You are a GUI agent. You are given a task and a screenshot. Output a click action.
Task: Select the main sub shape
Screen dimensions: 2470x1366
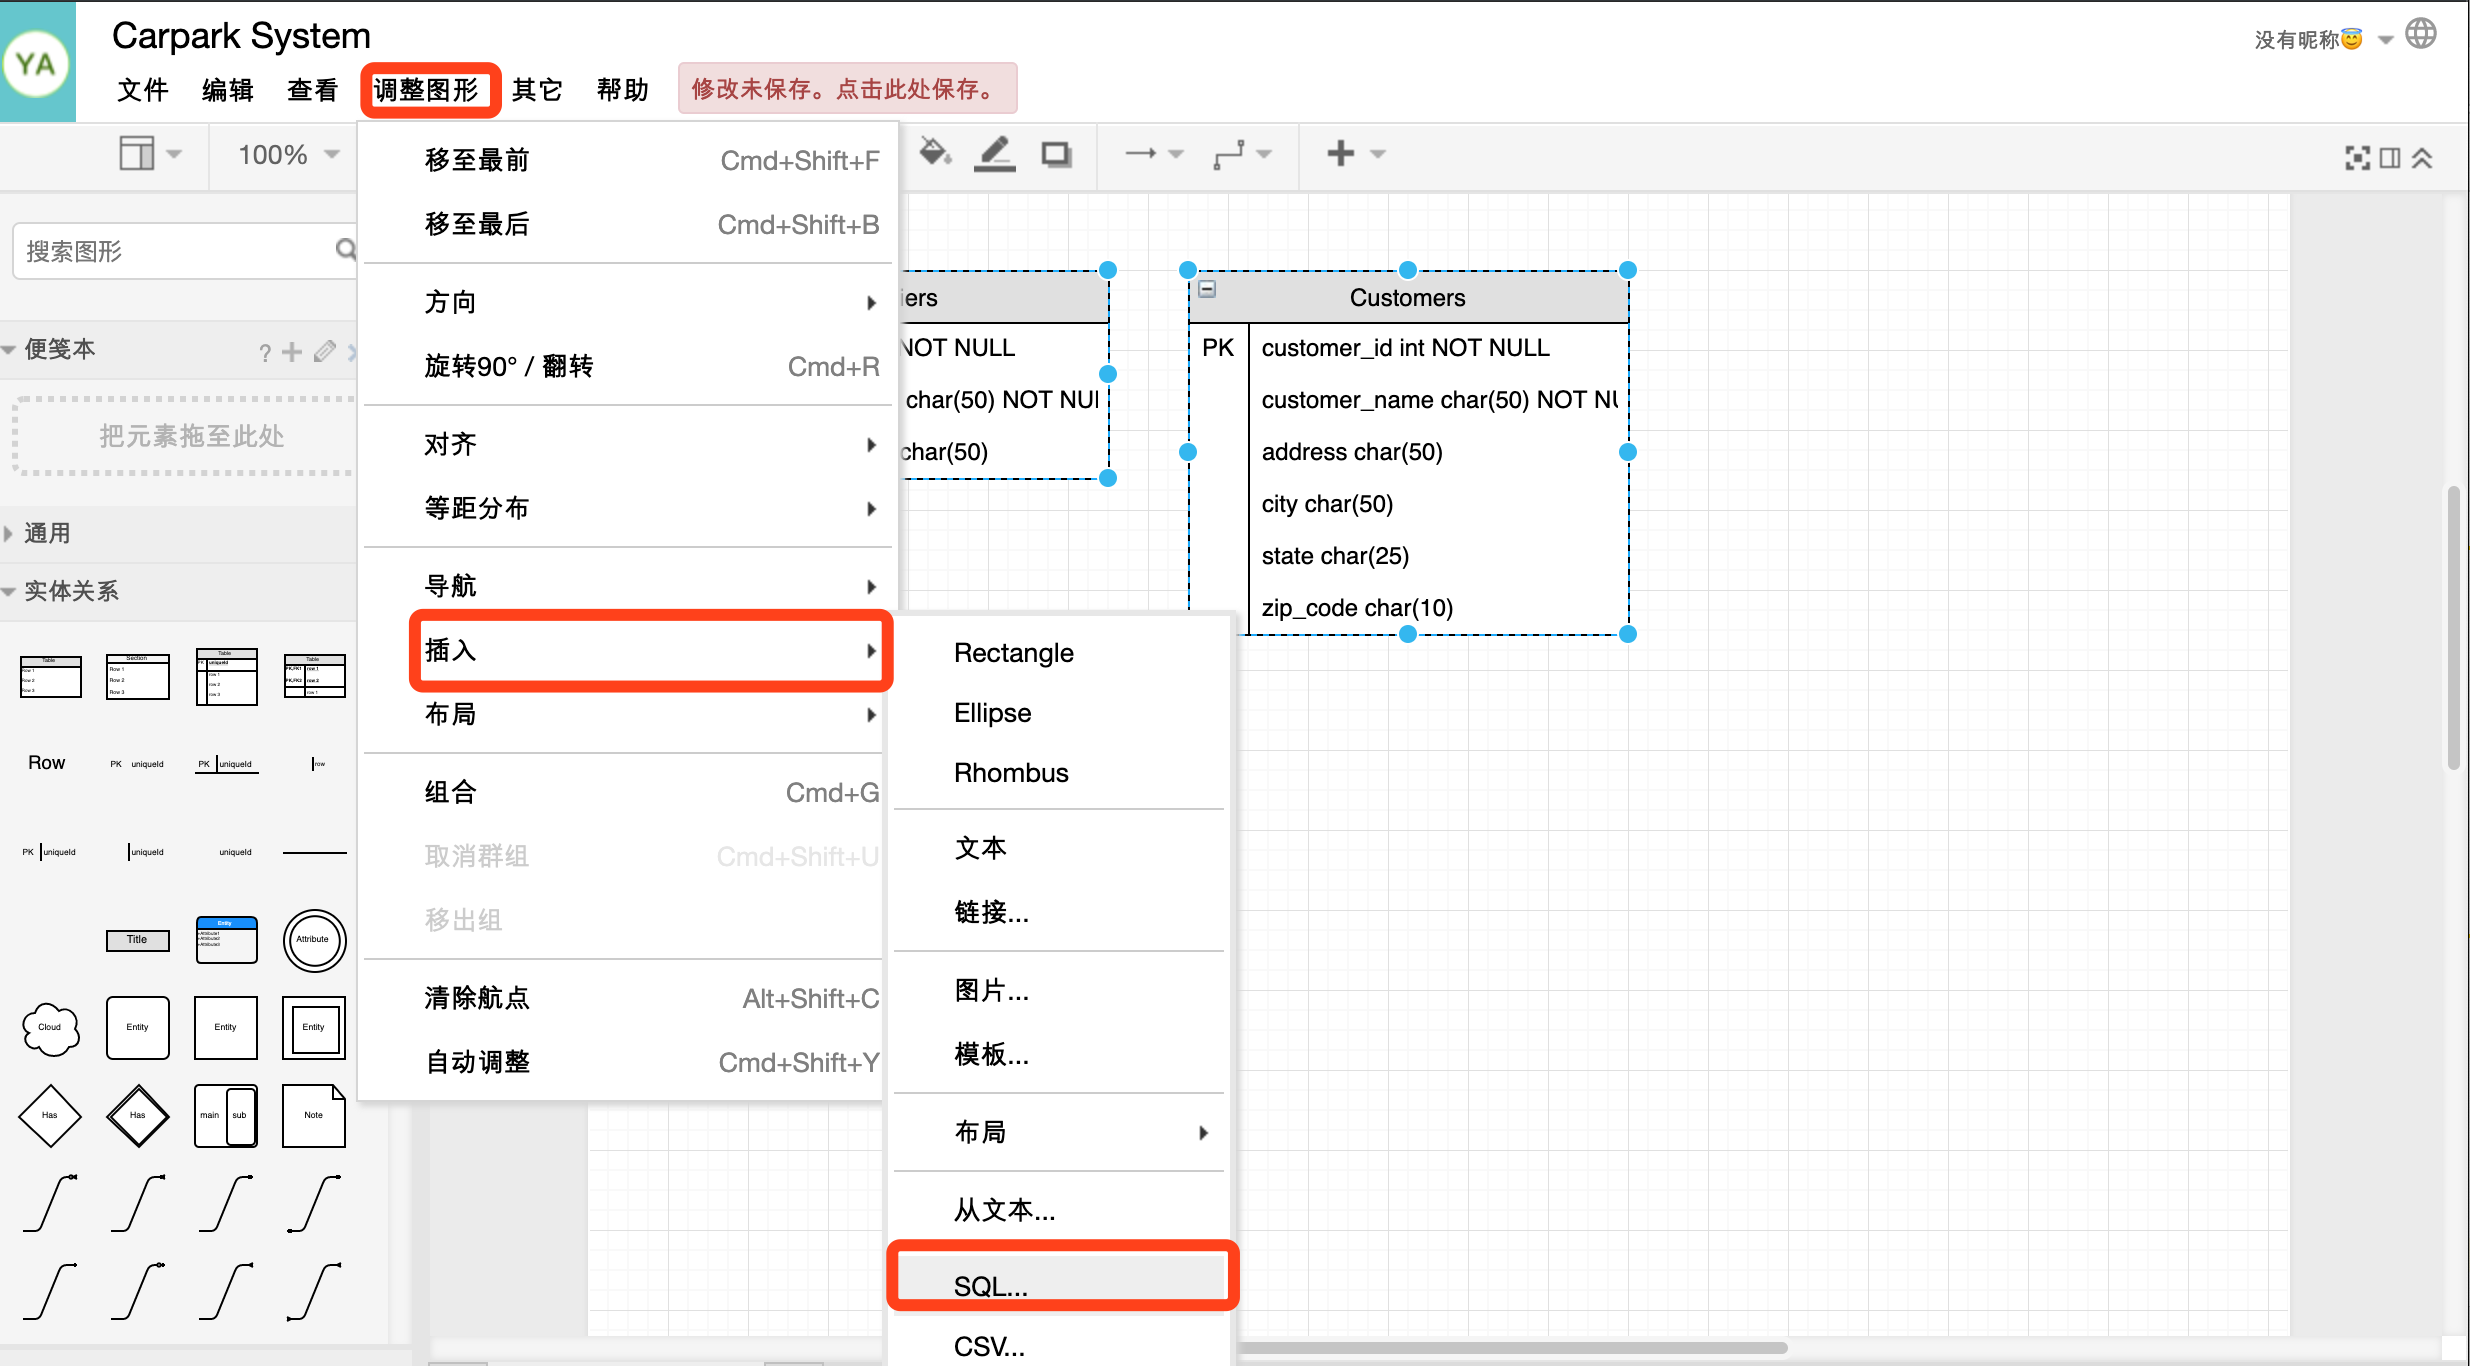pos(226,1115)
